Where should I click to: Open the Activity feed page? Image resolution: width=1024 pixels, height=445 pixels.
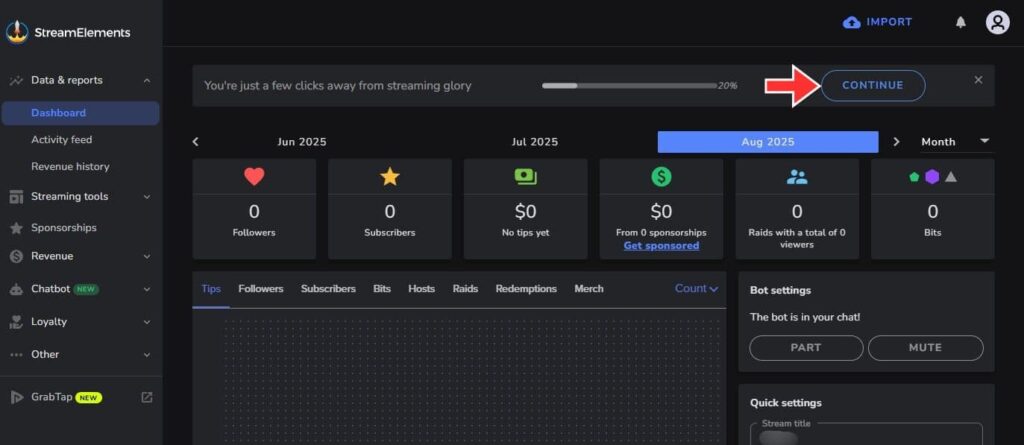61,140
